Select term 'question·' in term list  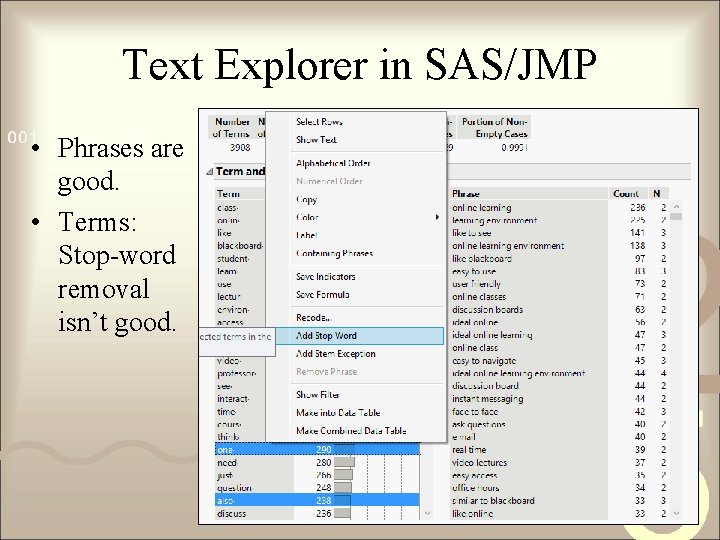[234, 488]
